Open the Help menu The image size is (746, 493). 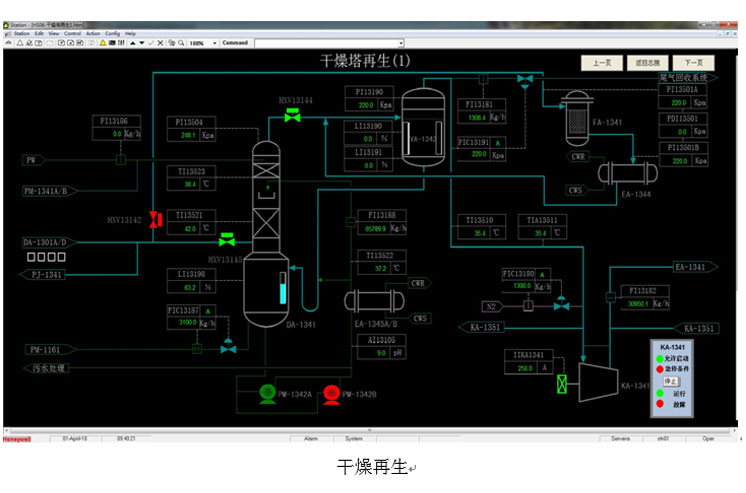click(x=130, y=34)
